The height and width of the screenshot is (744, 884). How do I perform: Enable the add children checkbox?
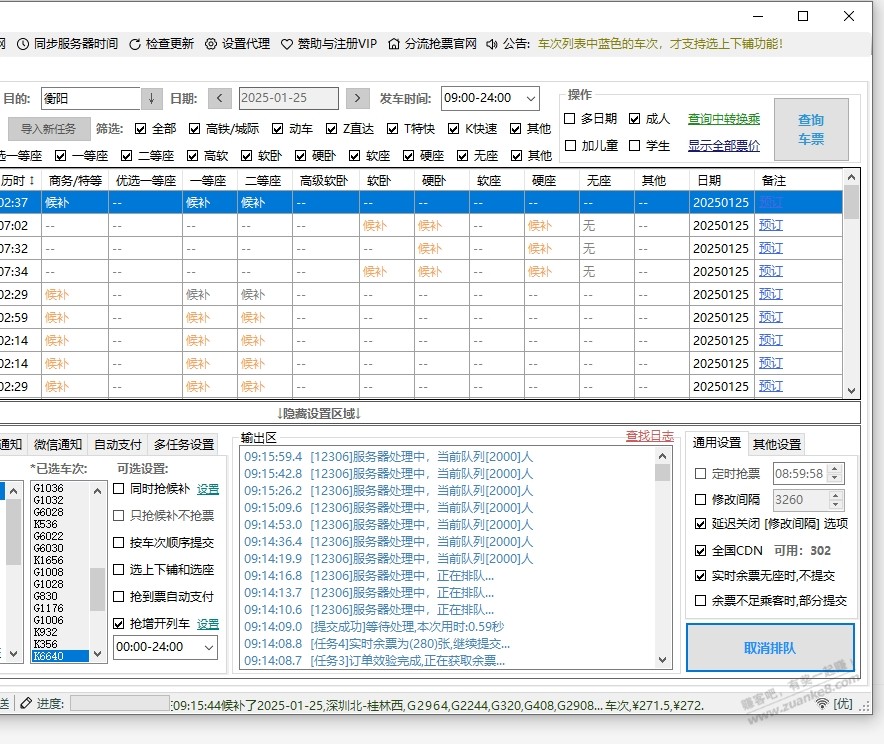tap(570, 145)
